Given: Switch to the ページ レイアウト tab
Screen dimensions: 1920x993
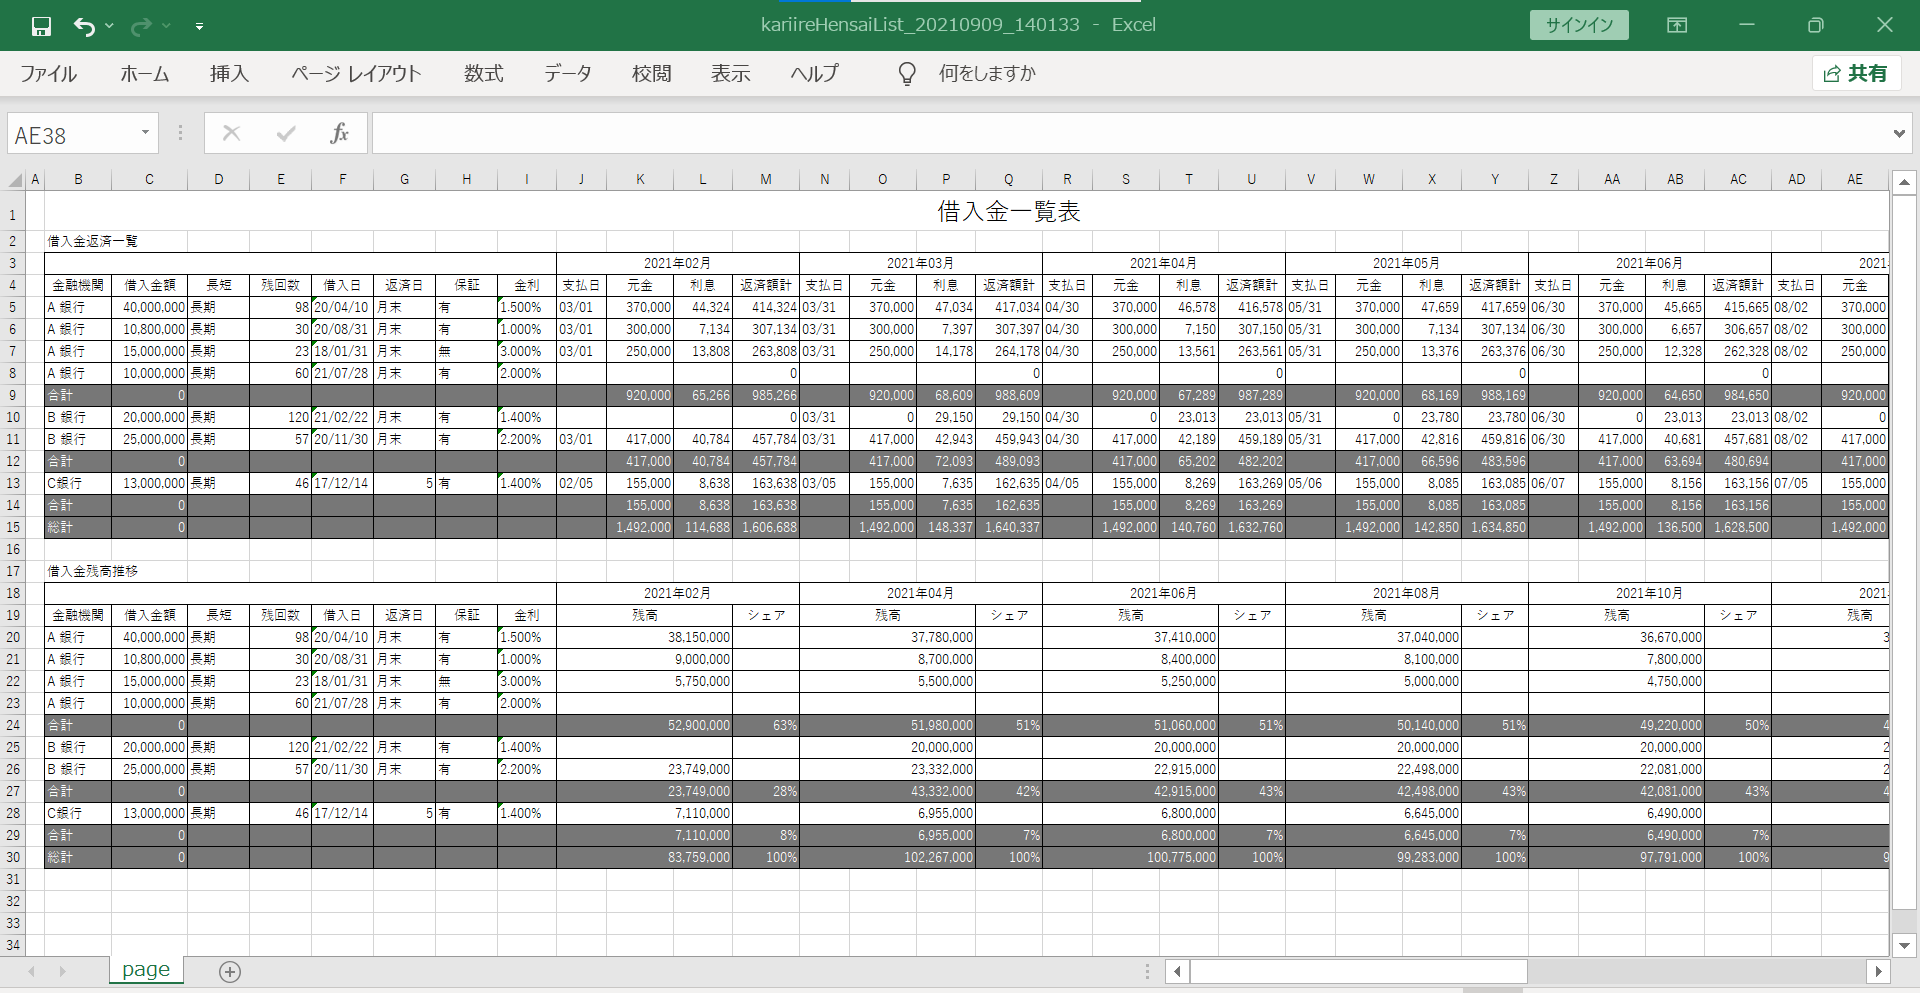Looking at the screenshot, I should click(x=356, y=73).
